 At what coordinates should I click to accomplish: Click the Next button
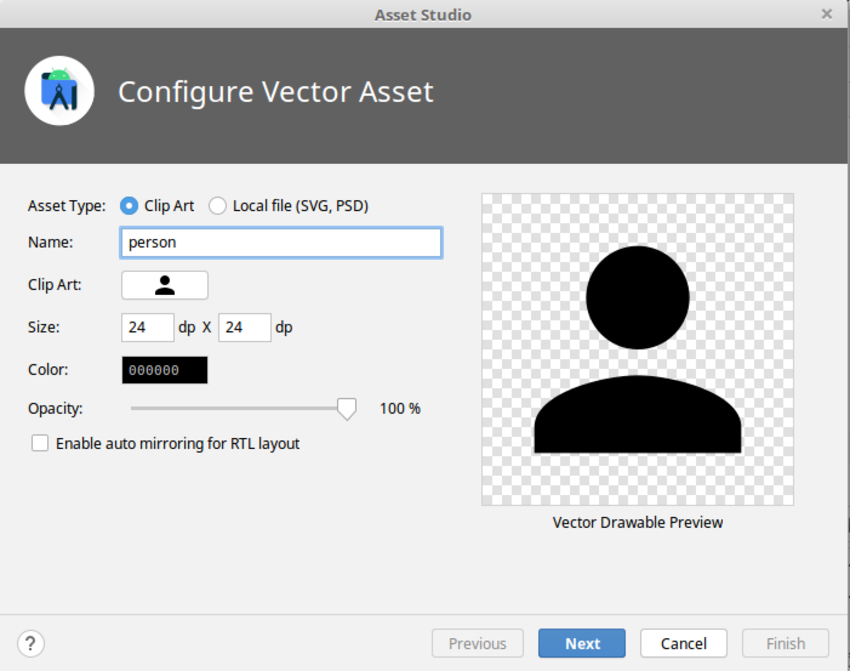coord(582,643)
